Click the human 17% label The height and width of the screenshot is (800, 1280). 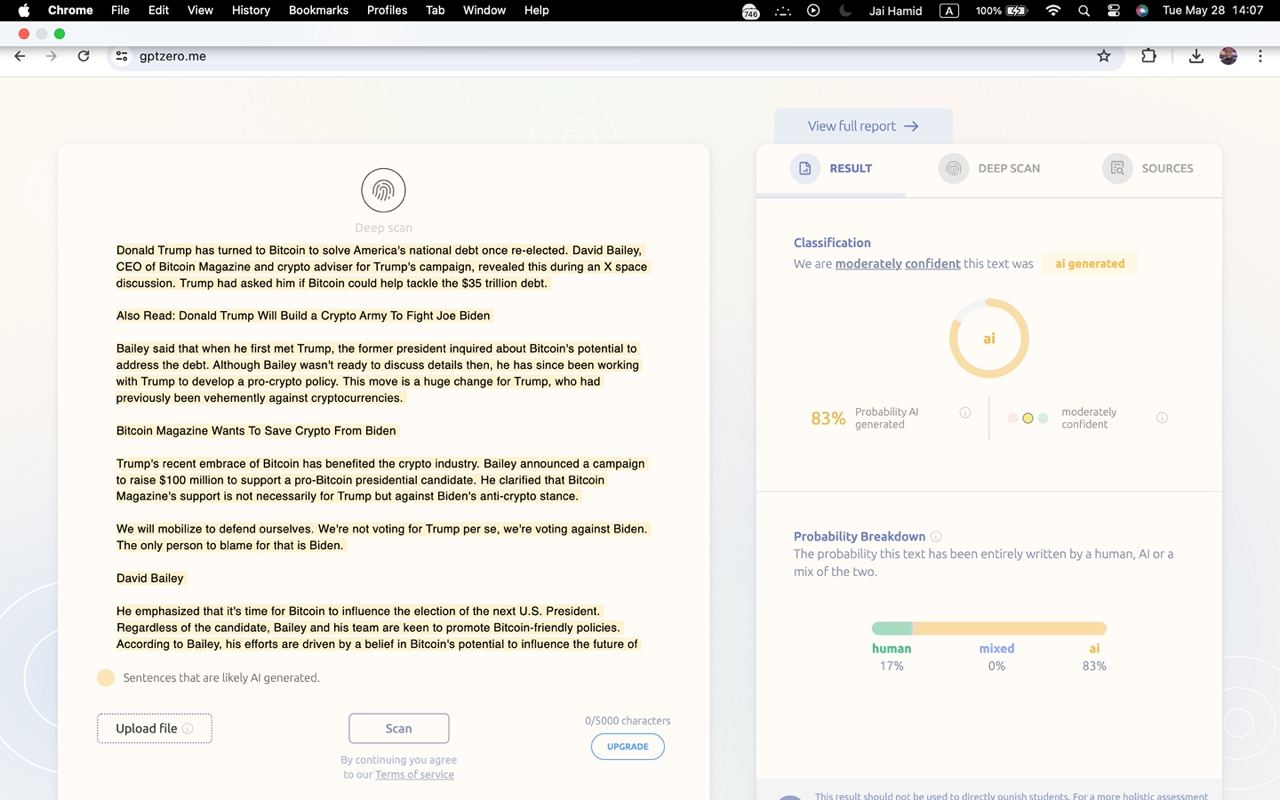pyautogui.click(x=891, y=657)
